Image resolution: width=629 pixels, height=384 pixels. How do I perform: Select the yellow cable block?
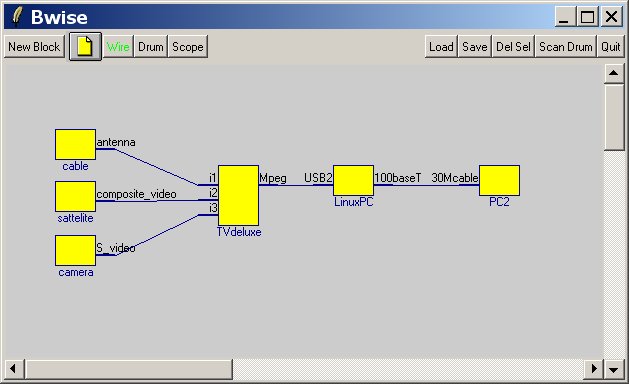pos(75,144)
